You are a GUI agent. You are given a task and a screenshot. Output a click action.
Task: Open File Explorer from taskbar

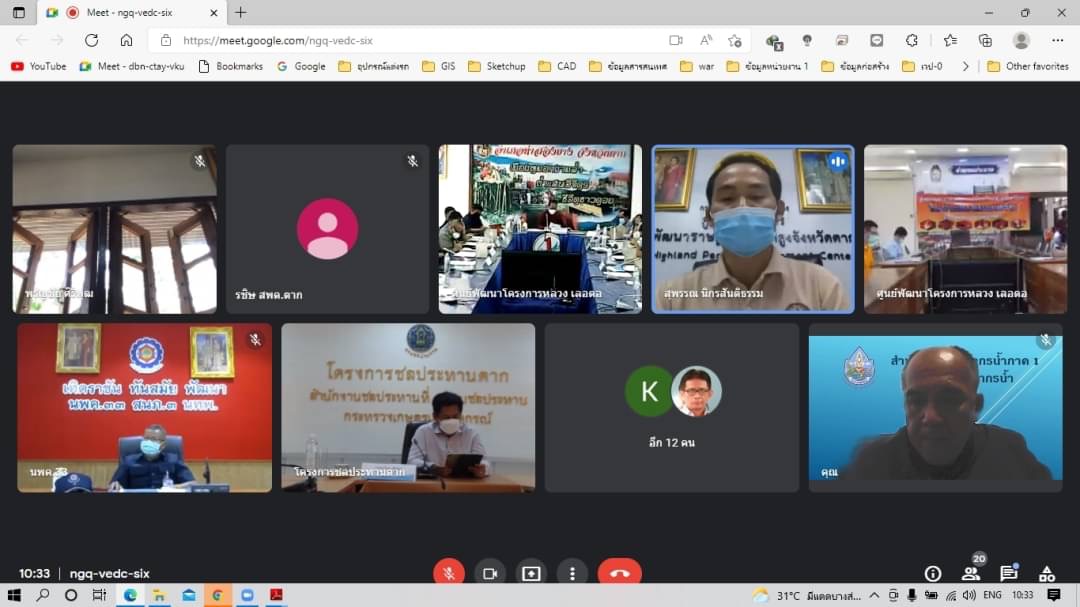coord(159,595)
